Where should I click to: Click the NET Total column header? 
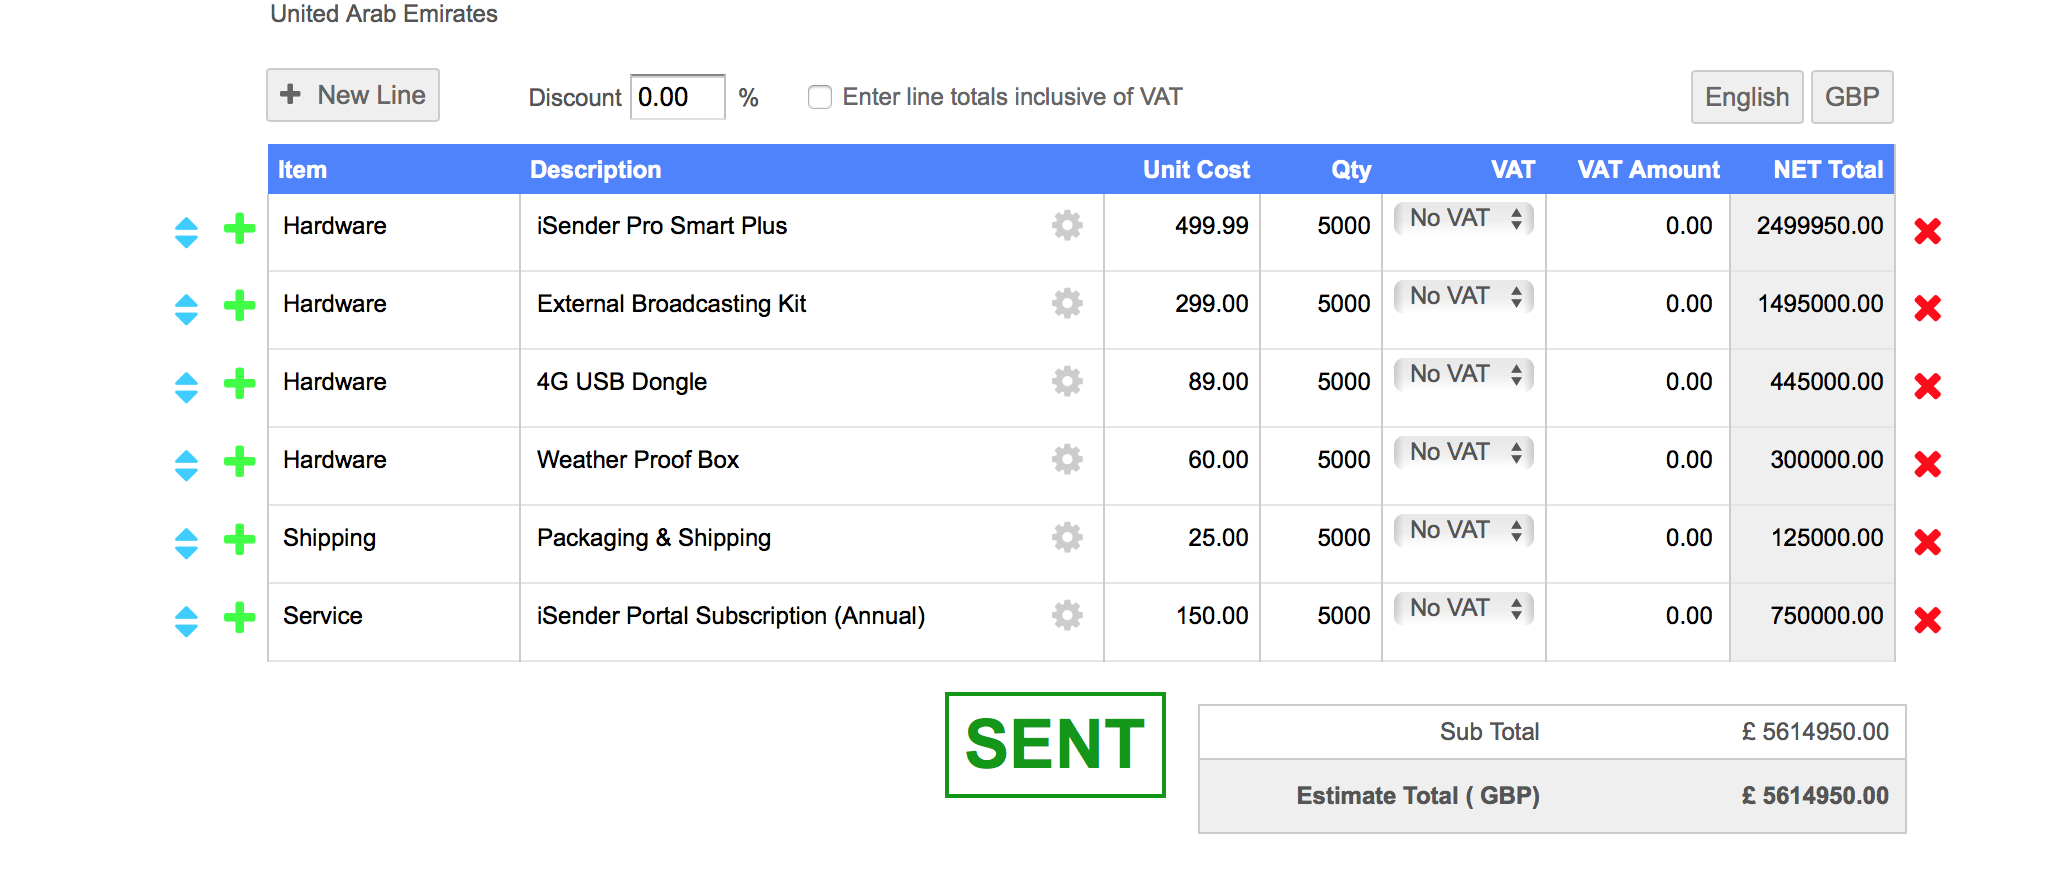coord(1828,170)
